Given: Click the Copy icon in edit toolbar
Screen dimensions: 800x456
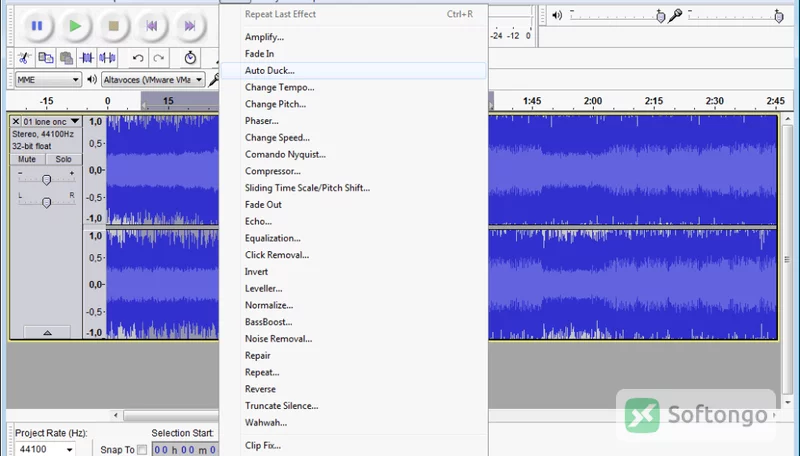Looking at the screenshot, I should pyautogui.click(x=45, y=58).
